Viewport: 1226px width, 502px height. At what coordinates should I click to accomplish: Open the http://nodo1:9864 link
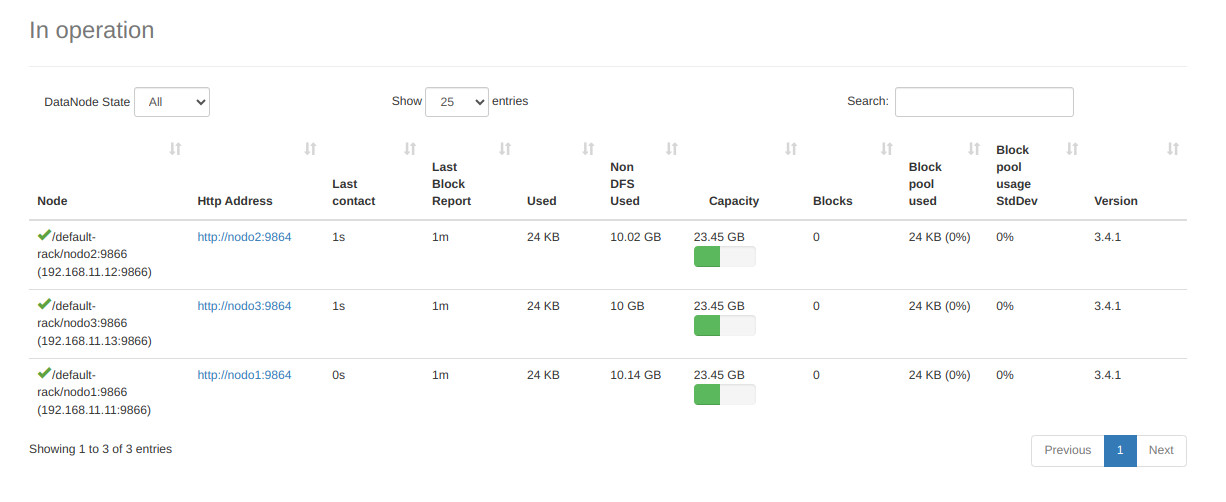click(244, 375)
